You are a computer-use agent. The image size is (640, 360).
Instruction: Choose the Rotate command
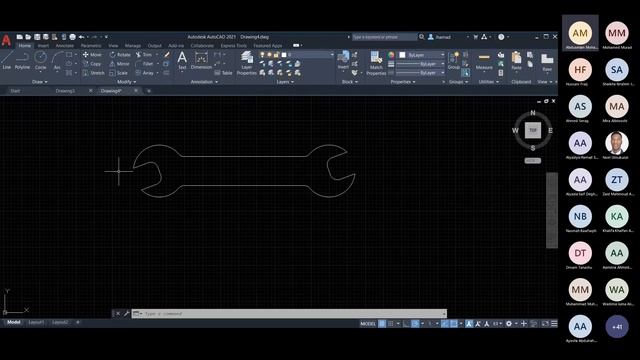[x=120, y=55]
